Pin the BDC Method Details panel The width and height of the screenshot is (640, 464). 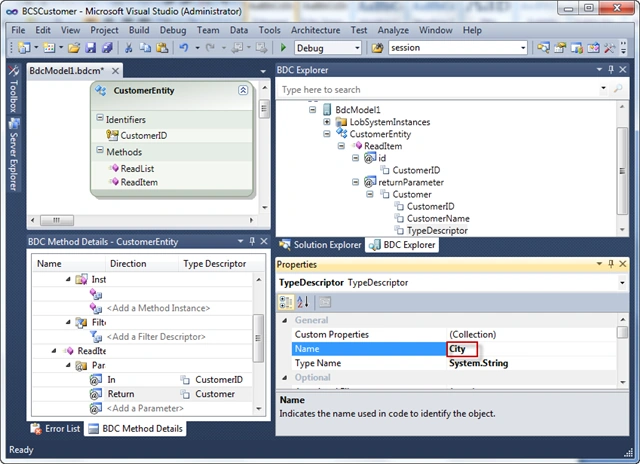(252, 241)
